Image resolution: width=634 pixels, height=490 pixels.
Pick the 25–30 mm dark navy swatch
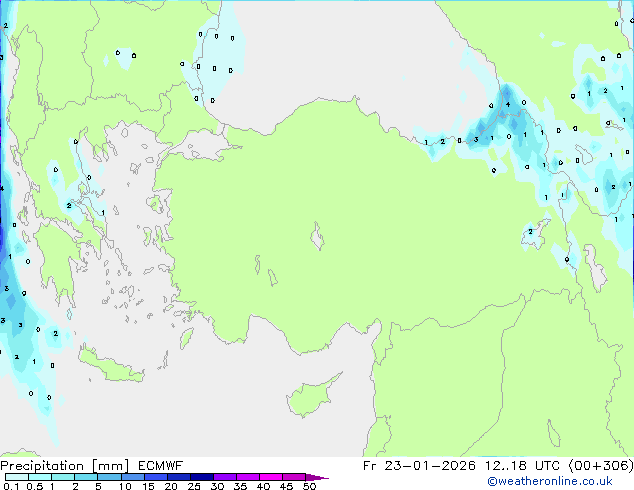coord(202,477)
